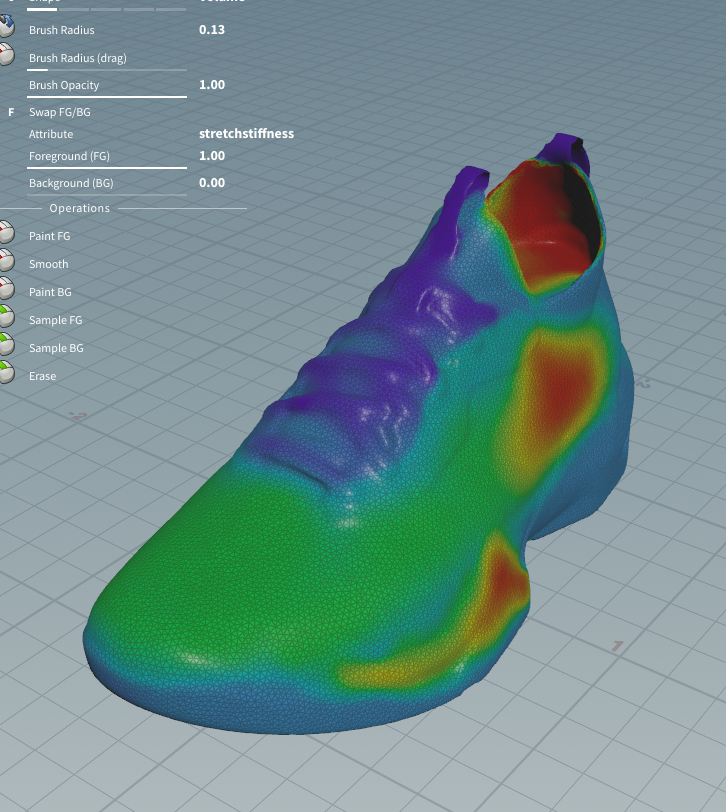
Task: Click the mouse icon next to Paint FG
Action: [7, 232]
